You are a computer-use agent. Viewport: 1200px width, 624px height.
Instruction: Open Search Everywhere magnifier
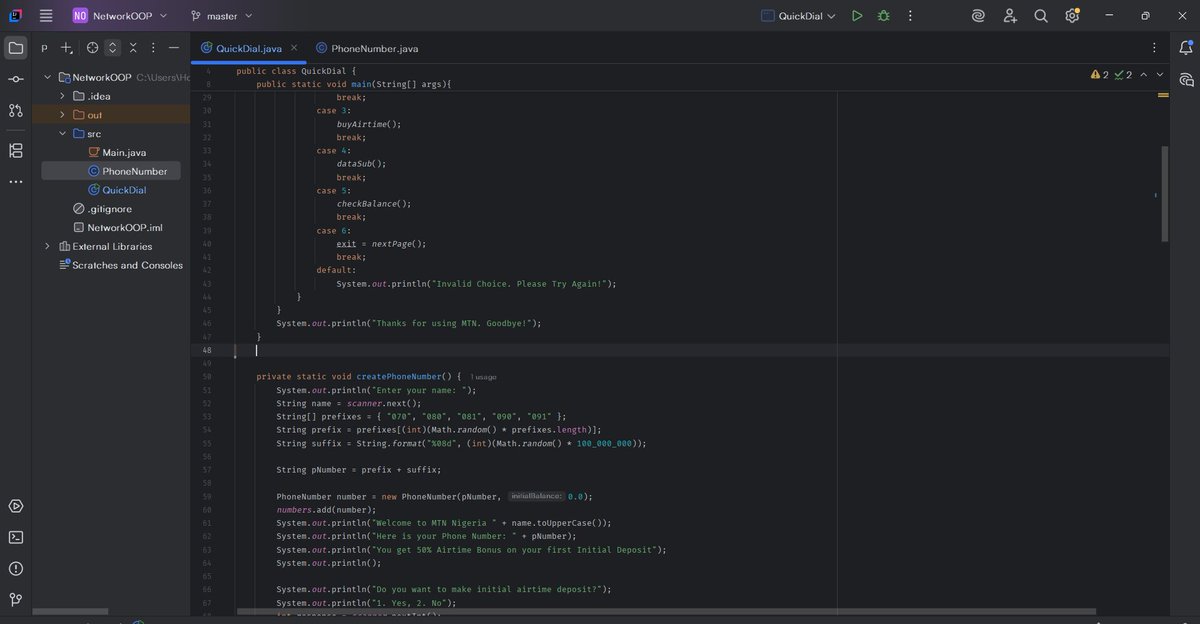[1041, 16]
